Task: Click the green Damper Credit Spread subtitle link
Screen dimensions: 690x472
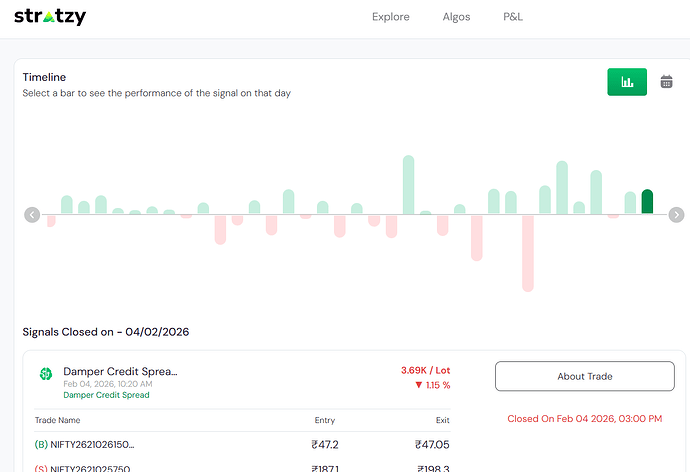Action: 106,395
